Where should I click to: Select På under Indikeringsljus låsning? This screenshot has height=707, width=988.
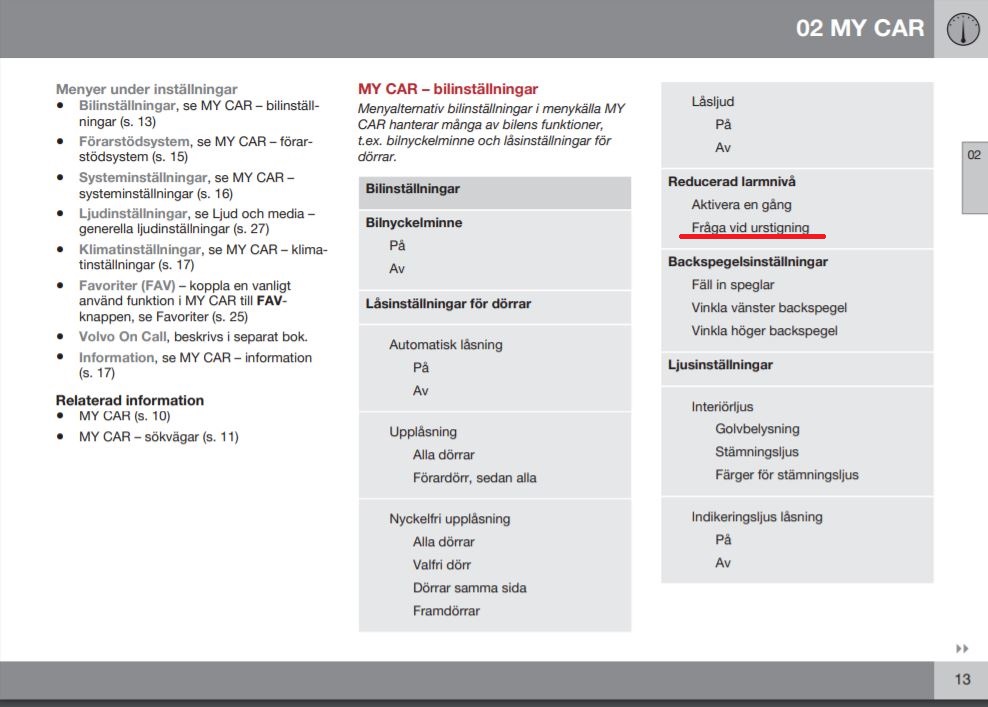(x=723, y=540)
